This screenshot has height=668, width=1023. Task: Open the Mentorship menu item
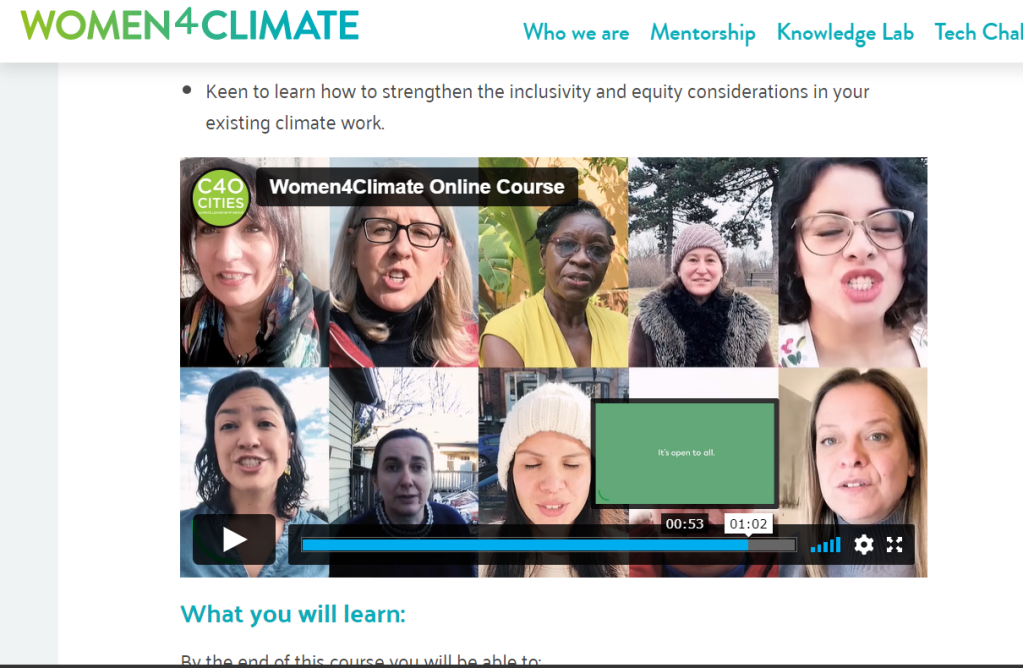click(x=703, y=33)
